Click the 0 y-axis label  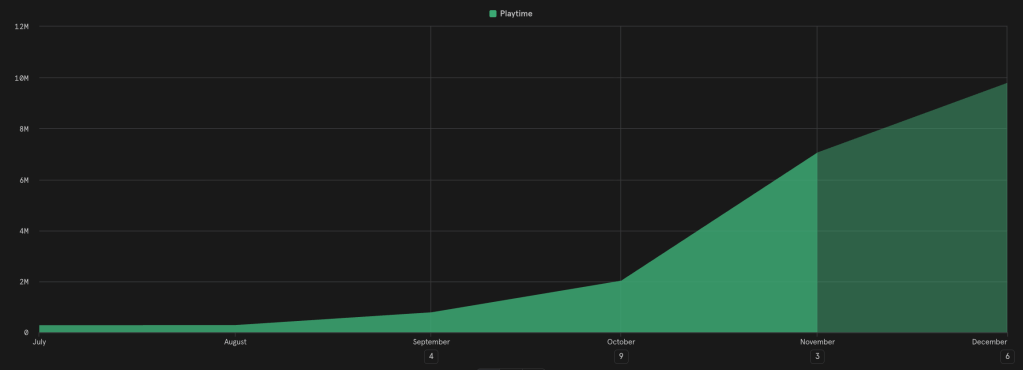26,333
